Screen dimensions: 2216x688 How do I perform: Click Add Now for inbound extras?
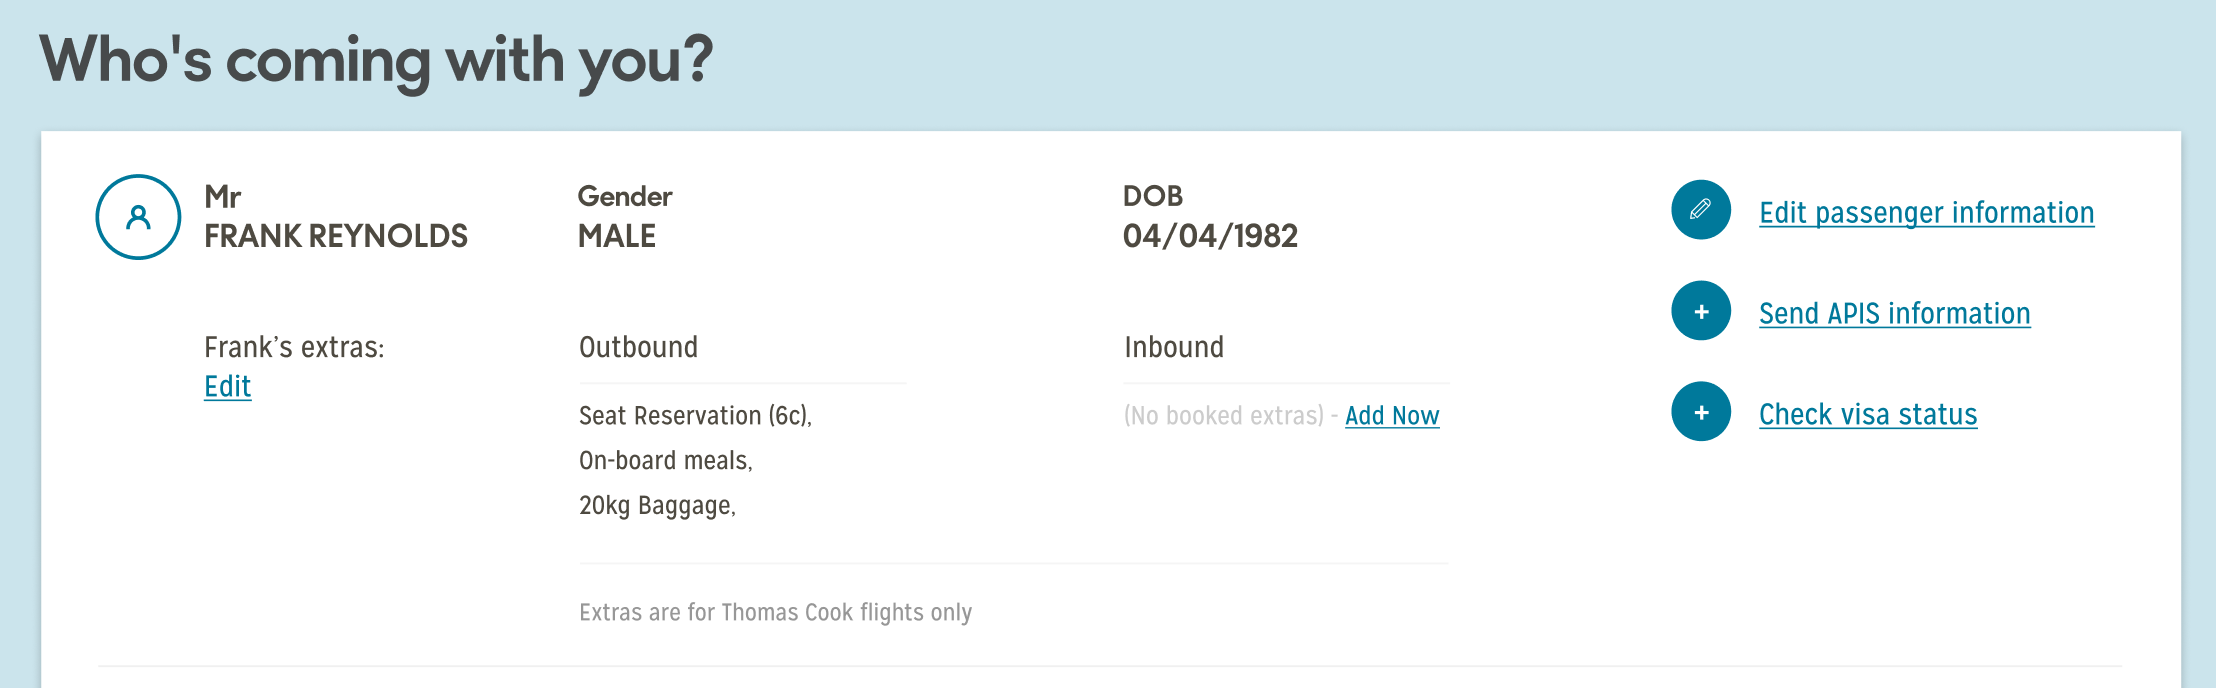click(x=1392, y=416)
